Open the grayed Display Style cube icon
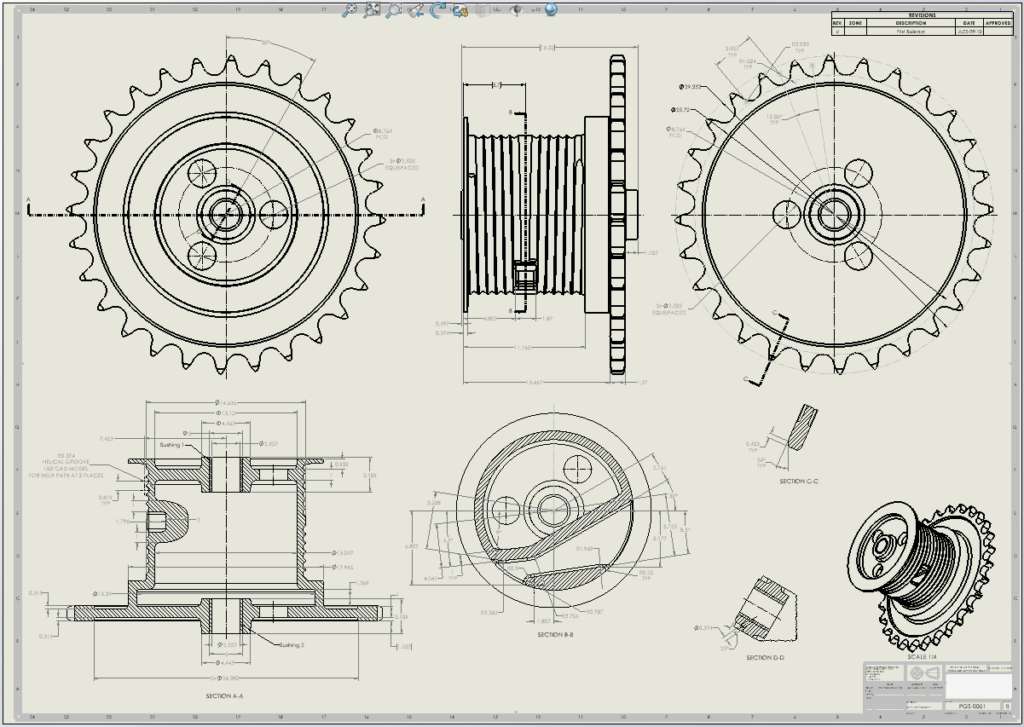The image size is (1024, 727). click(x=482, y=10)
